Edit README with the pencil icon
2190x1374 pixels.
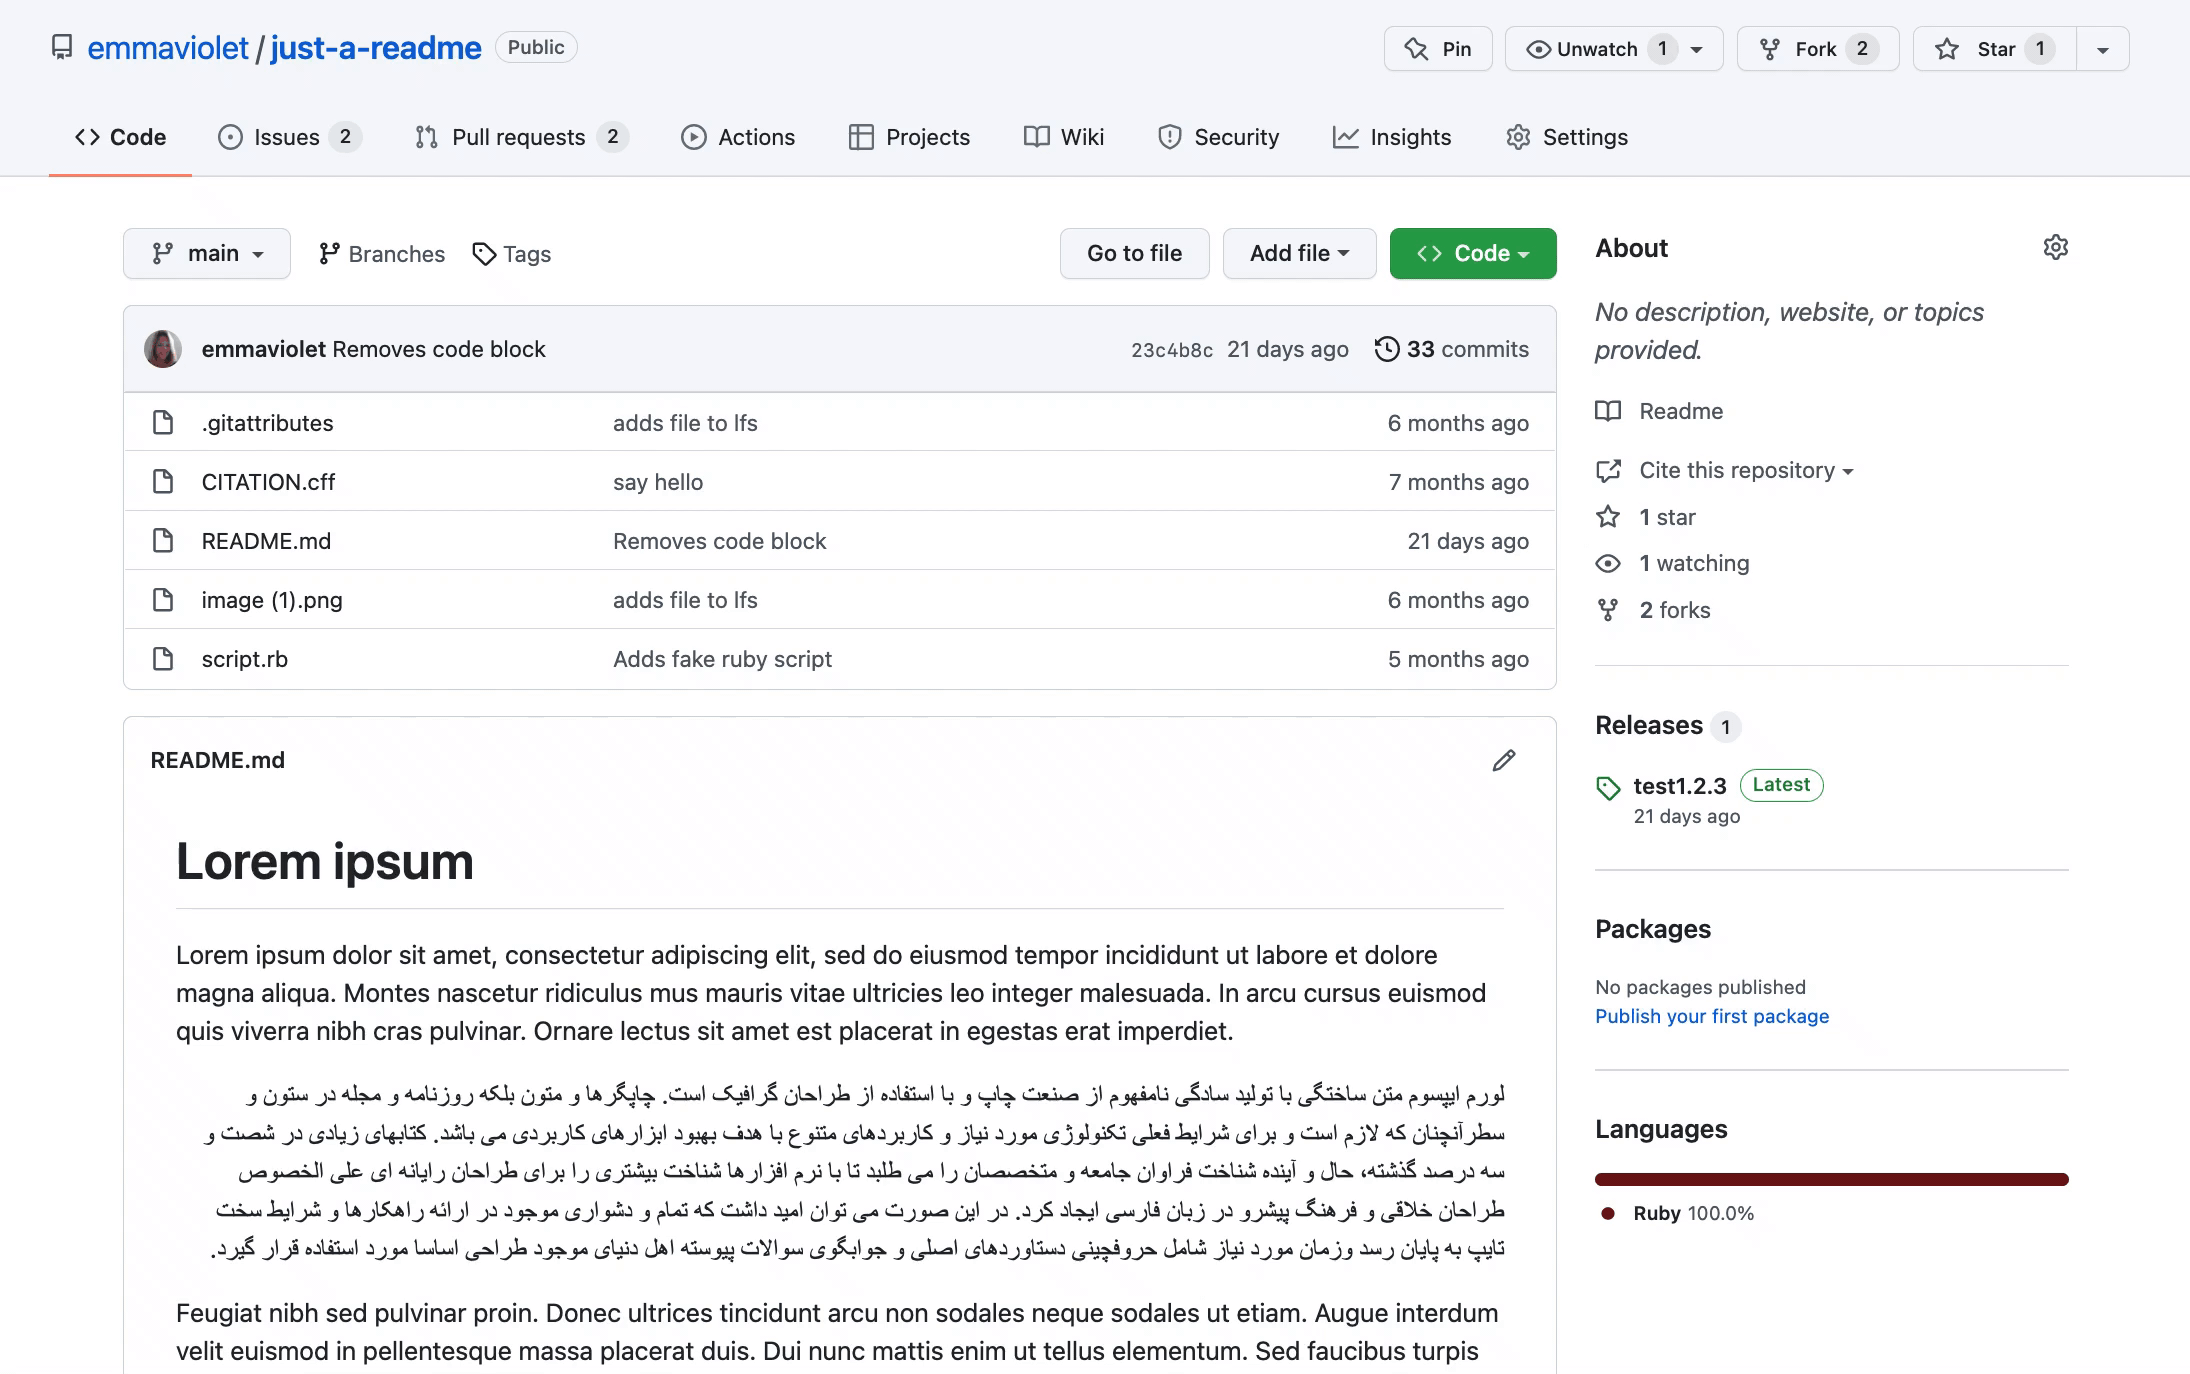(x=1503, y=761)
